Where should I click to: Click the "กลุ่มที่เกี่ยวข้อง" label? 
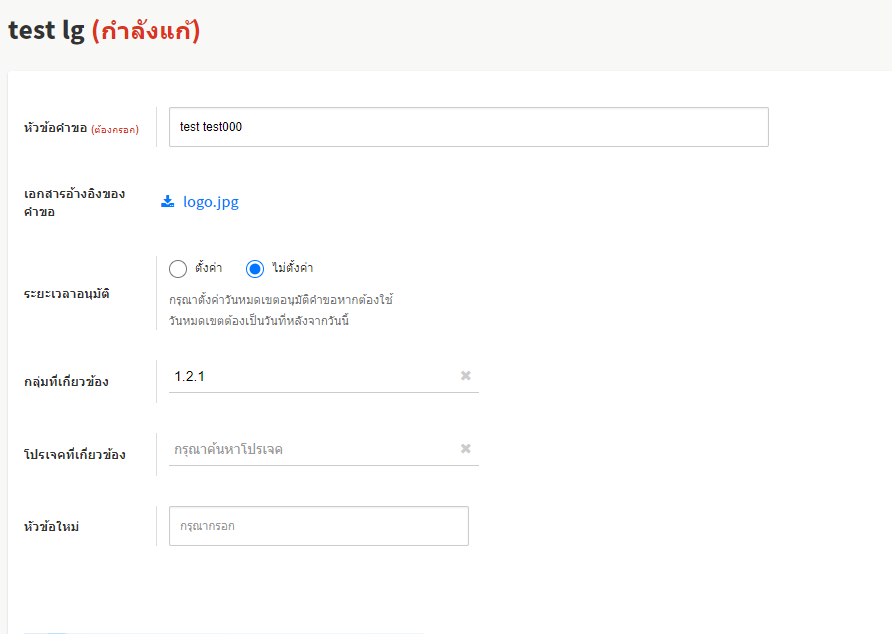click(x=66, y=382)
